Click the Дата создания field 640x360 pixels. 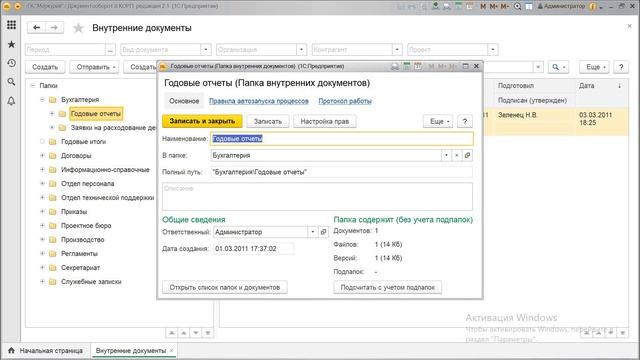(253, 249)
